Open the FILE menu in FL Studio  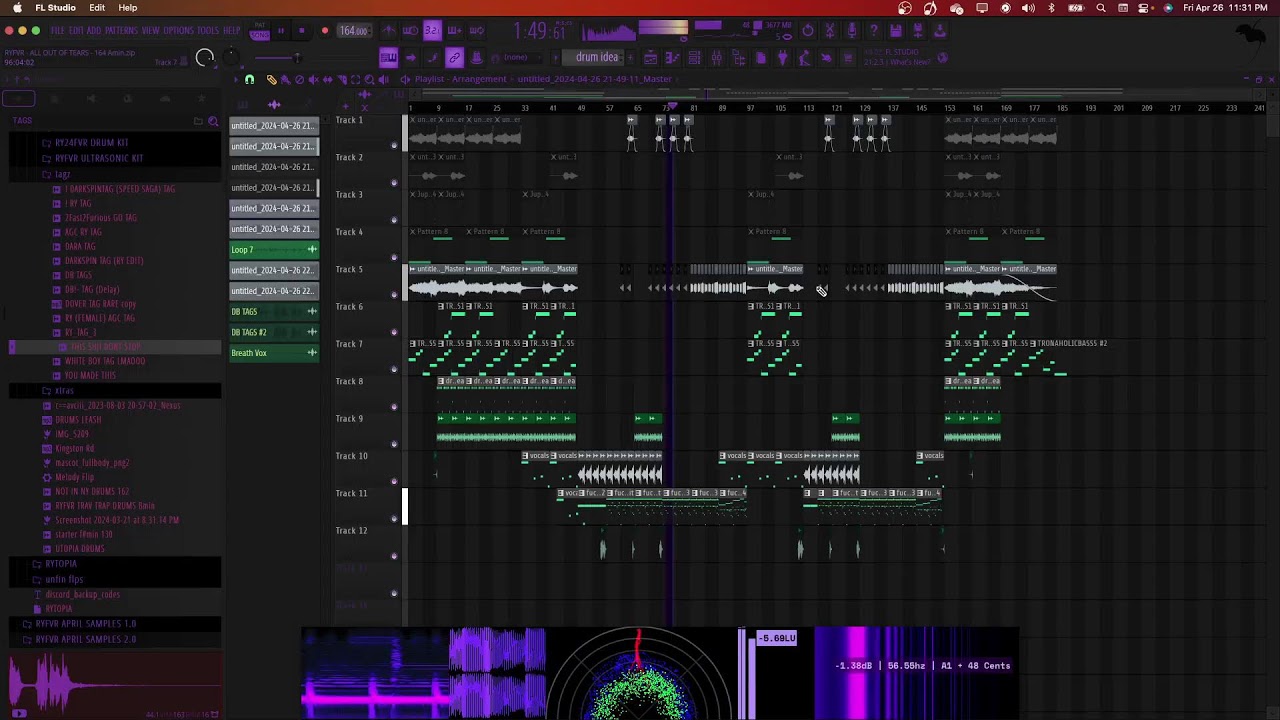pos(58,31)
